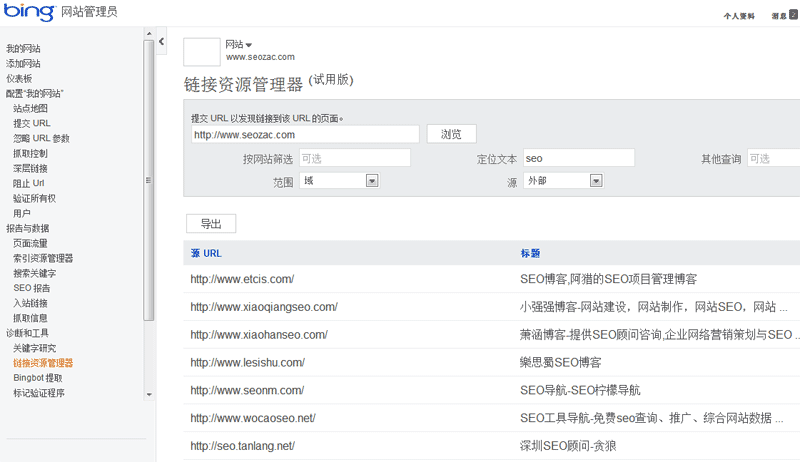The height and width of the screenshot is (462, 800).
Task: Open 个人资料 profile link
Action: (739, 16)
